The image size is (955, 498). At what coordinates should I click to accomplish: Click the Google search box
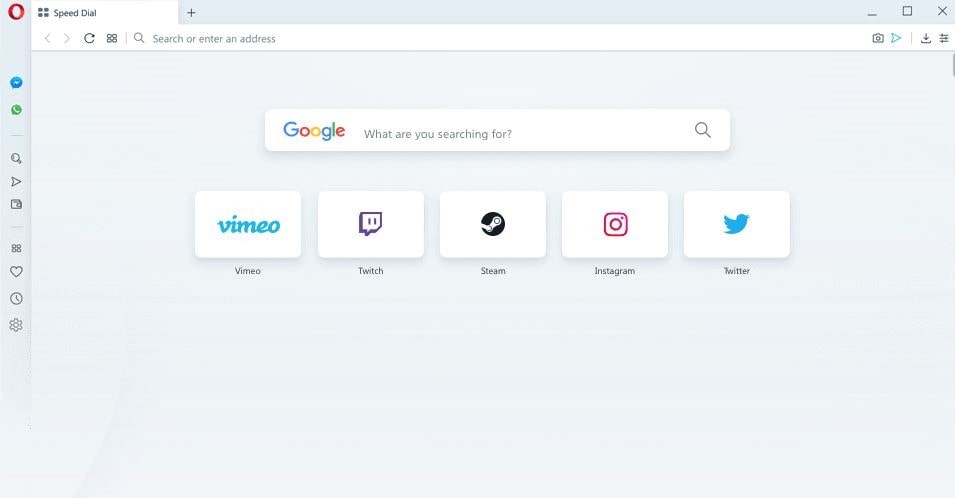click(x=497, y=130)
